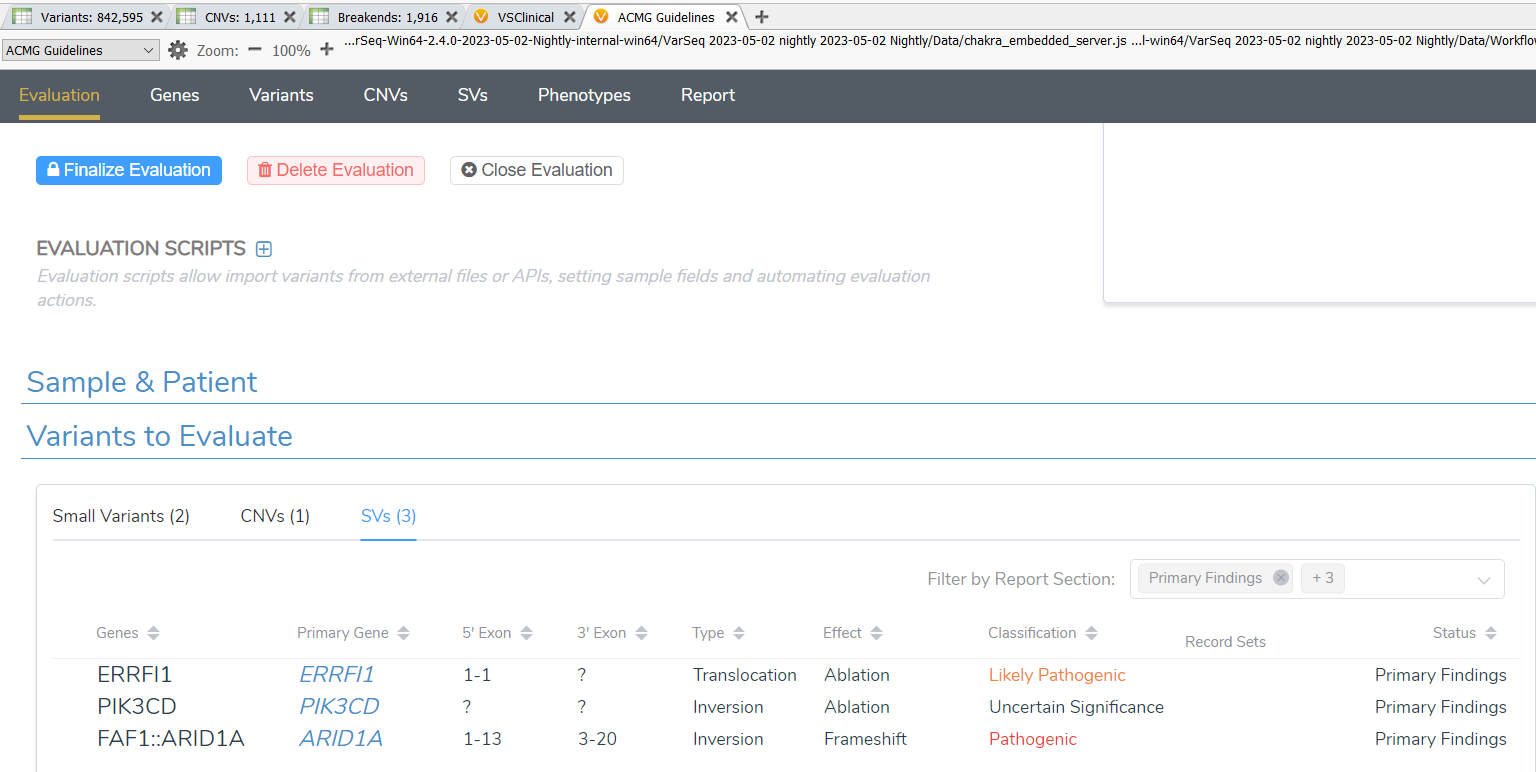
Task: Click Finalize Evaluation button
Action: click(129, 170)
